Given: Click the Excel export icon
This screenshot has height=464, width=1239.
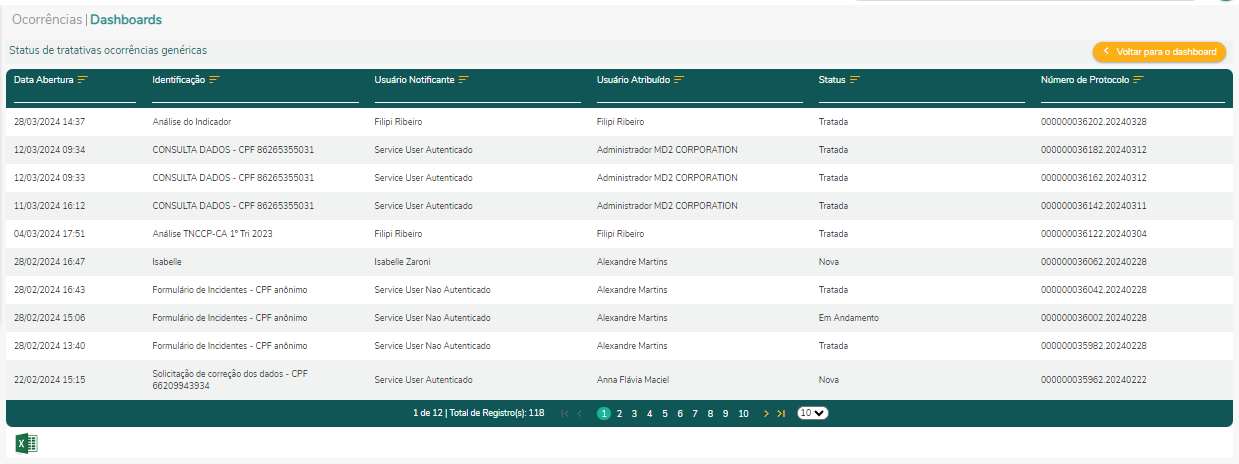Looking at the screenshot, I should pyautogui.click(x=26, y=444).
